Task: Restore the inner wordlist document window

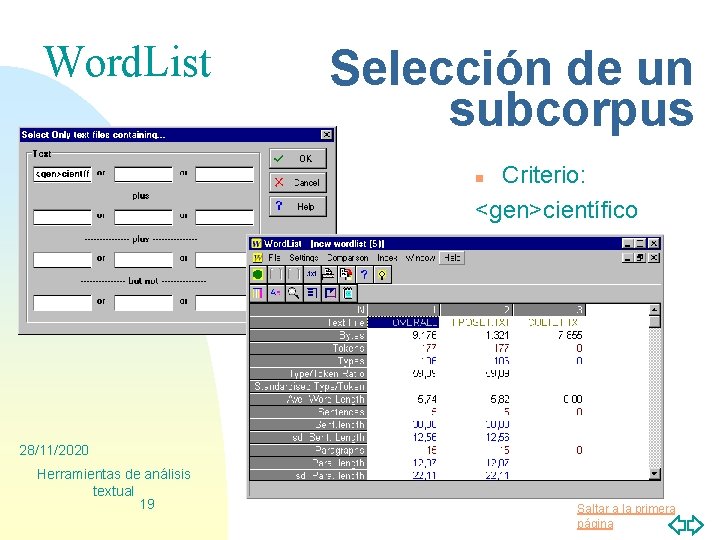Action: pyautogui.click(x=640, y=258)
